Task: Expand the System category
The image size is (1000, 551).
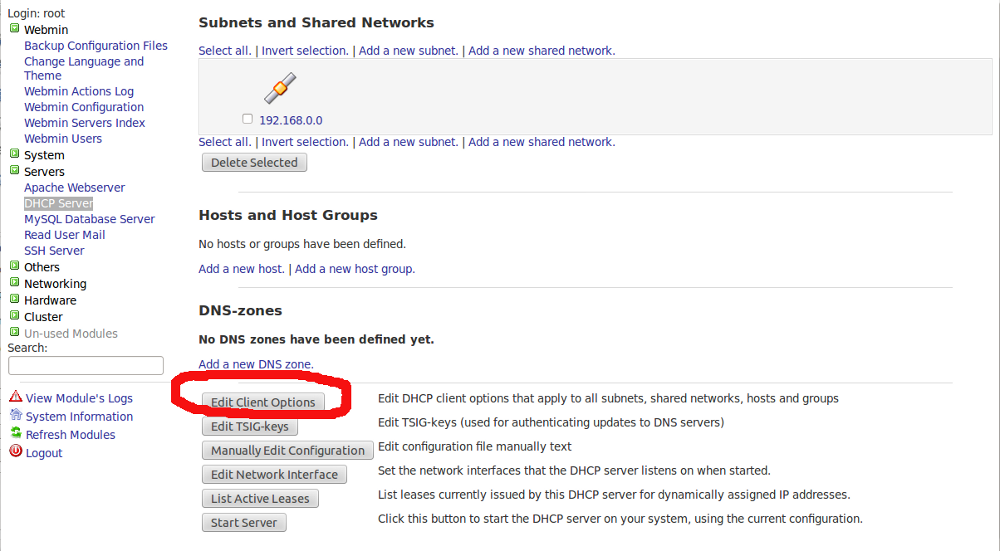Action: click(14, 155)
